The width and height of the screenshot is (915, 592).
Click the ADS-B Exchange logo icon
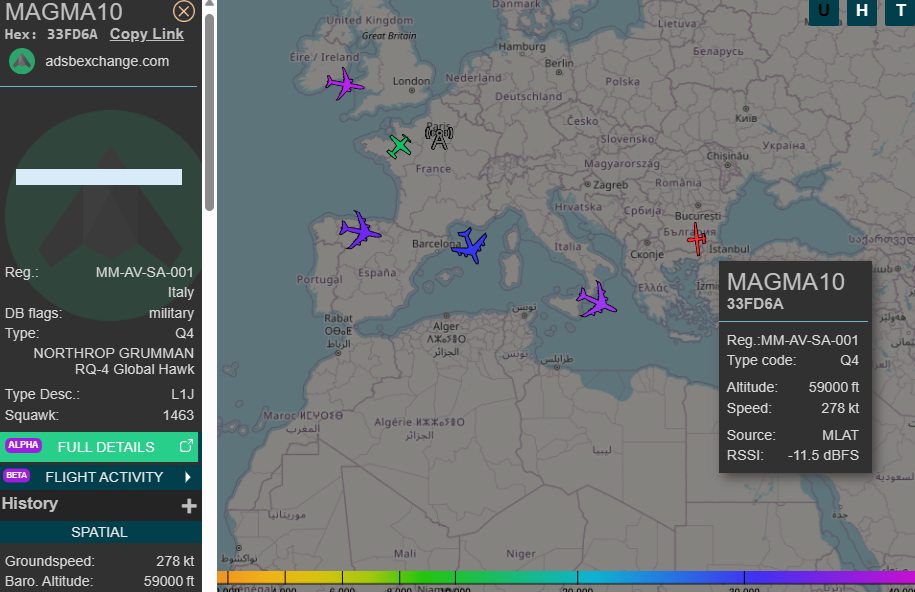[x=22, y=61]
